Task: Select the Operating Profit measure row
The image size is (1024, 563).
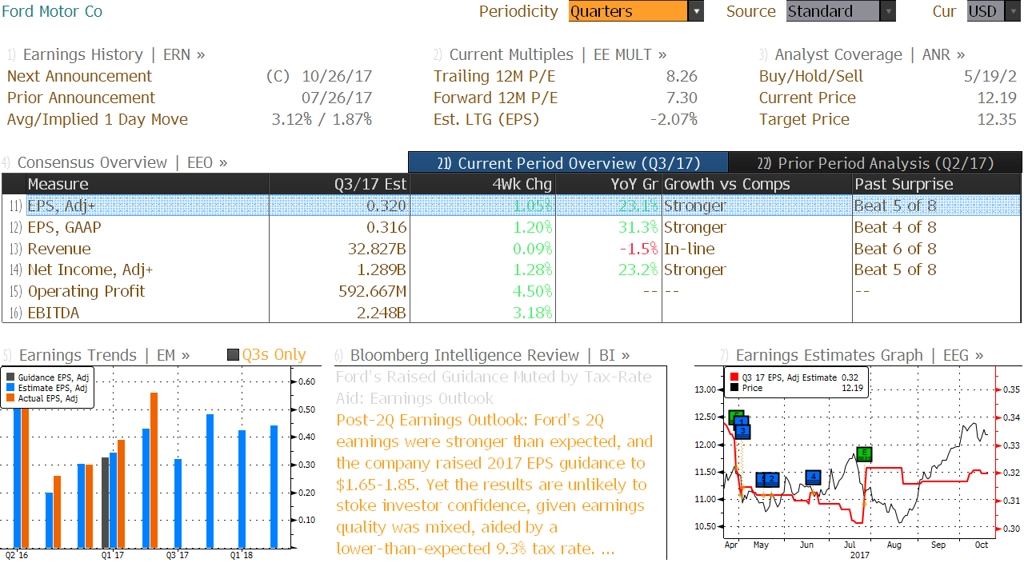Action: click(x=511, y=291)
